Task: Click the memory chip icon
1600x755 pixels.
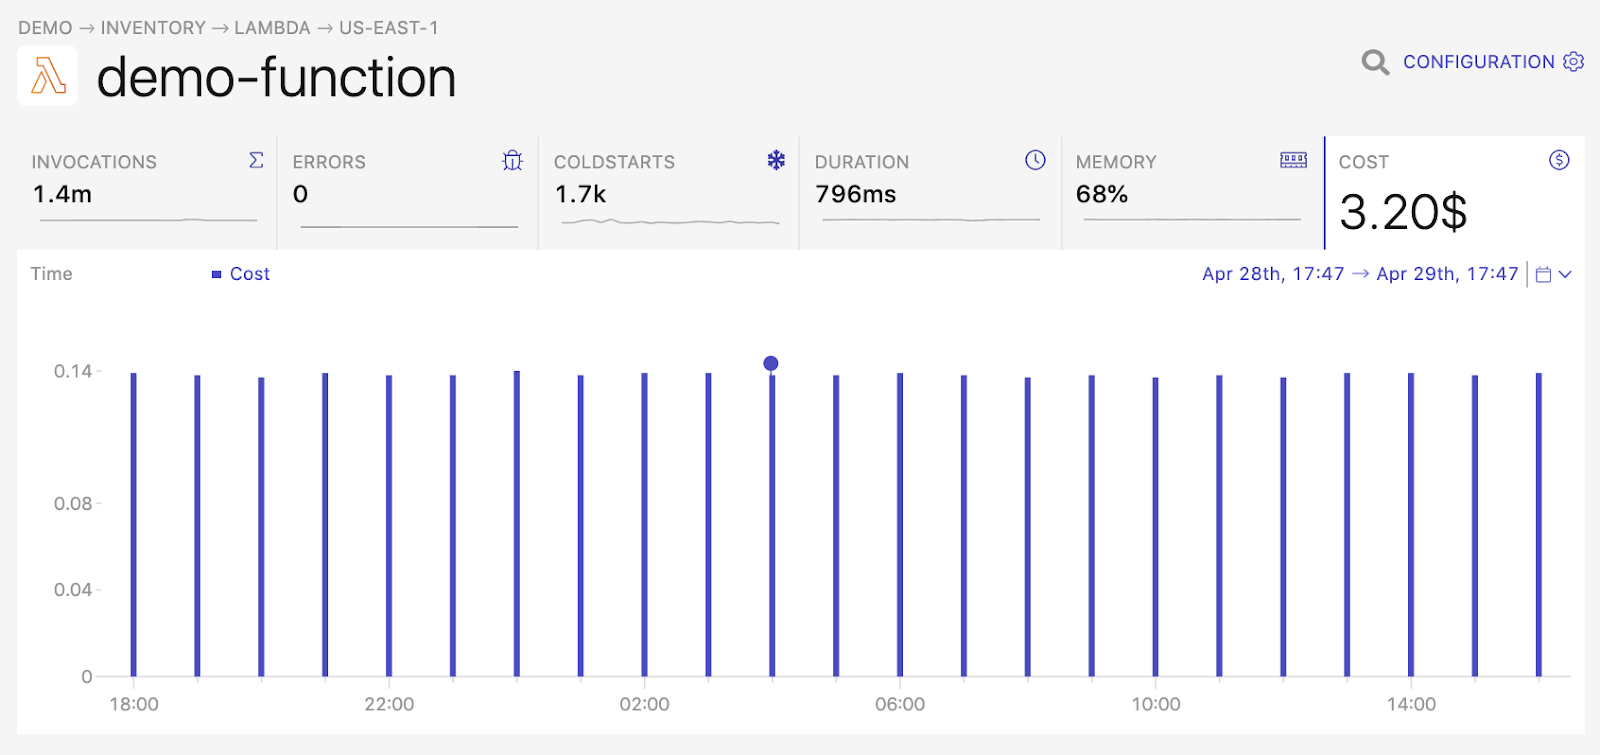Action: [1294, 160]
